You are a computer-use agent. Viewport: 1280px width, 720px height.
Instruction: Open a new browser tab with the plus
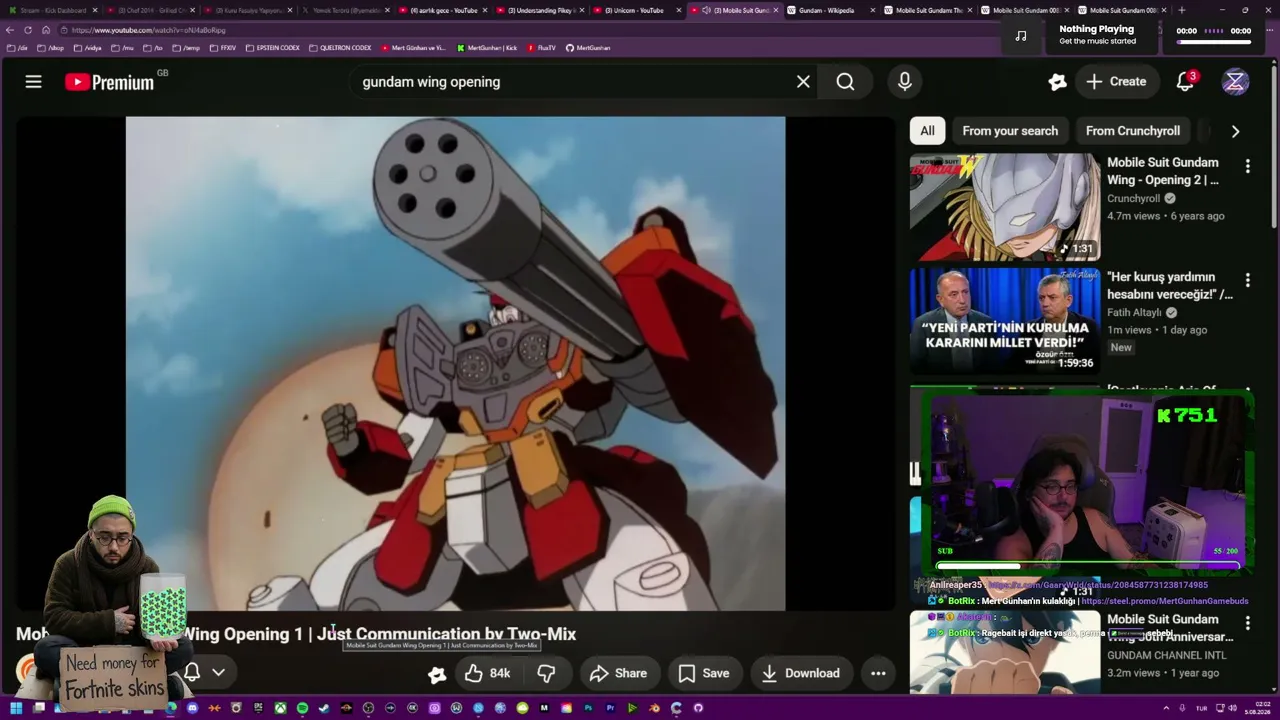click(x=1182, y=10)
